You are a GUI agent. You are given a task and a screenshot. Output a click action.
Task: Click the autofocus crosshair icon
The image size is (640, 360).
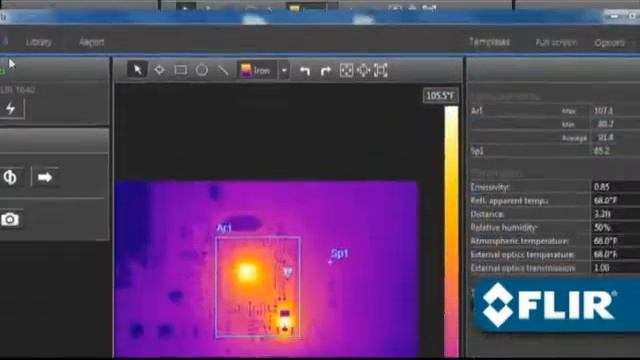(363, 71)
